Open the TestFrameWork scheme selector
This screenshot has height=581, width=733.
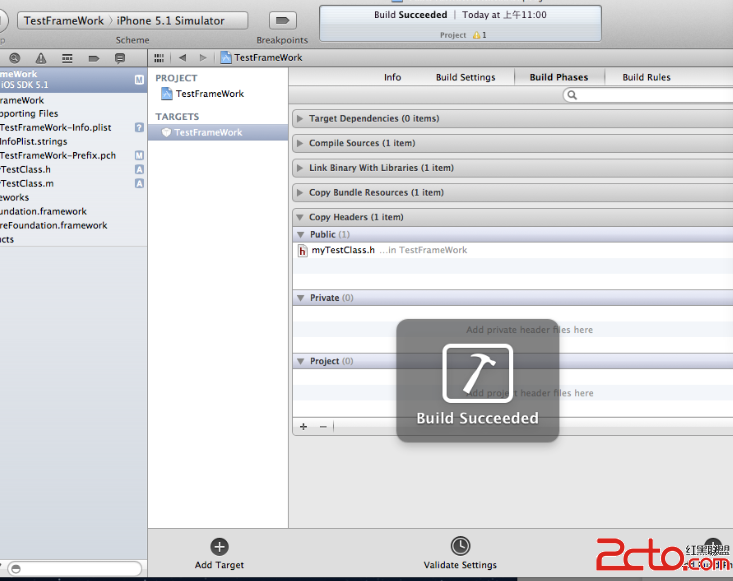click(x=63, y=21)
